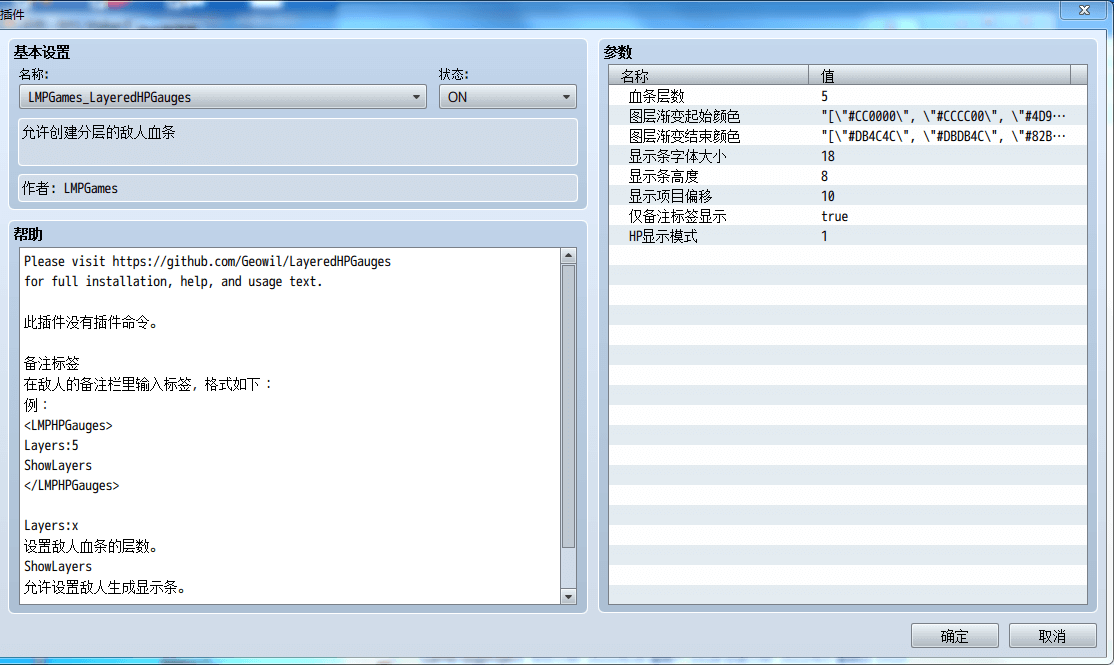The width and height of the screenshot is (1114, 665).
Task: Click the 确定 button
Action: click(954, 636)
